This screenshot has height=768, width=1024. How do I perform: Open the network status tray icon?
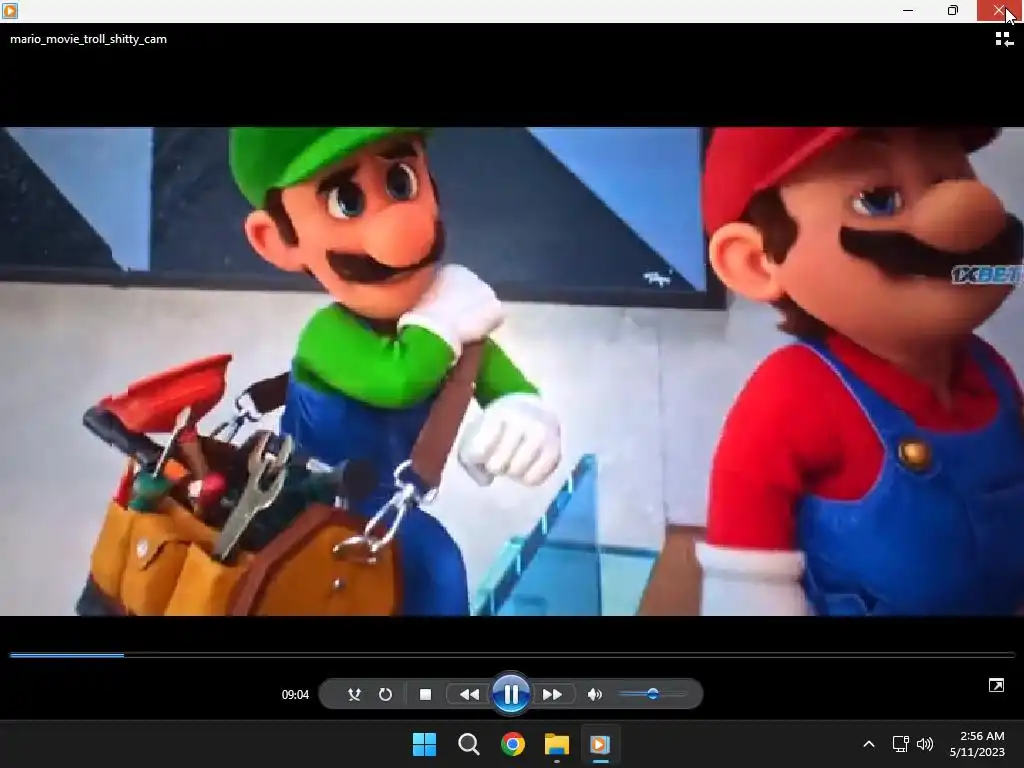tap(901, 744)
